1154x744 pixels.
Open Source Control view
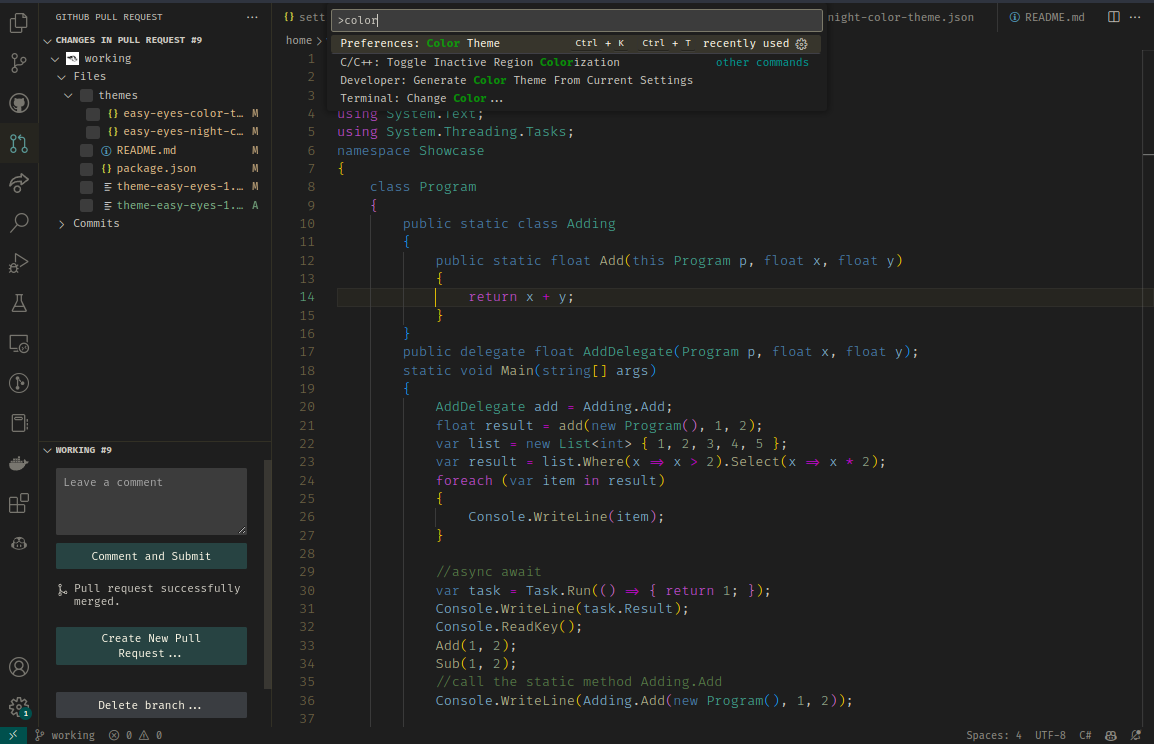[x=19, y=63]
